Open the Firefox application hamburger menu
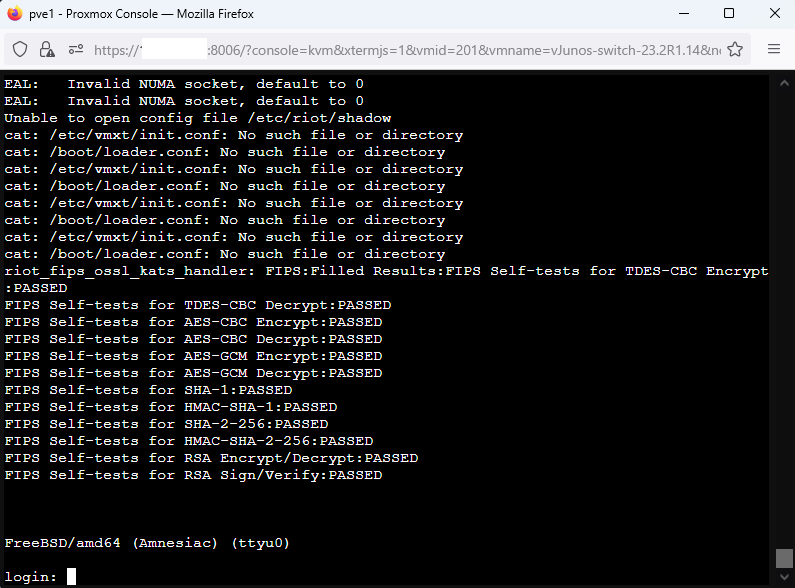Image resolution: width=795 pixels, height=588 pixels. point(774,49)
